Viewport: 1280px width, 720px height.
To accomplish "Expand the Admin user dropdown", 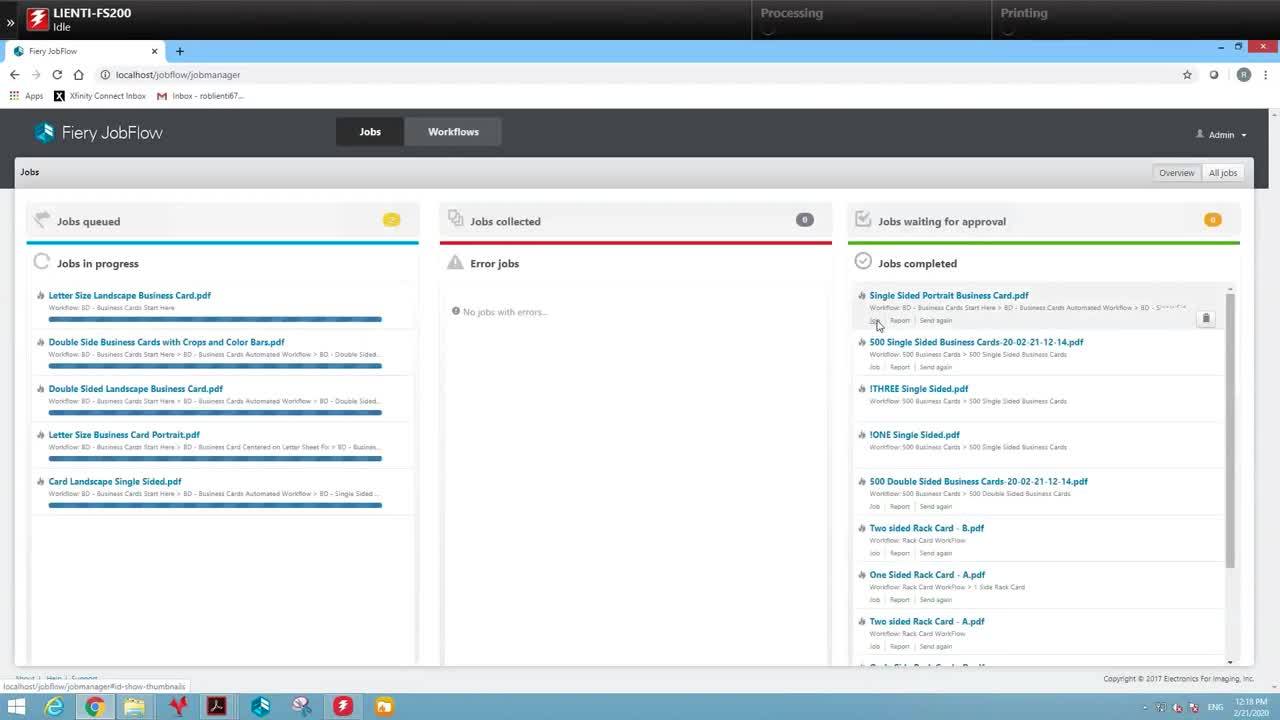I will coord(1221,135).
